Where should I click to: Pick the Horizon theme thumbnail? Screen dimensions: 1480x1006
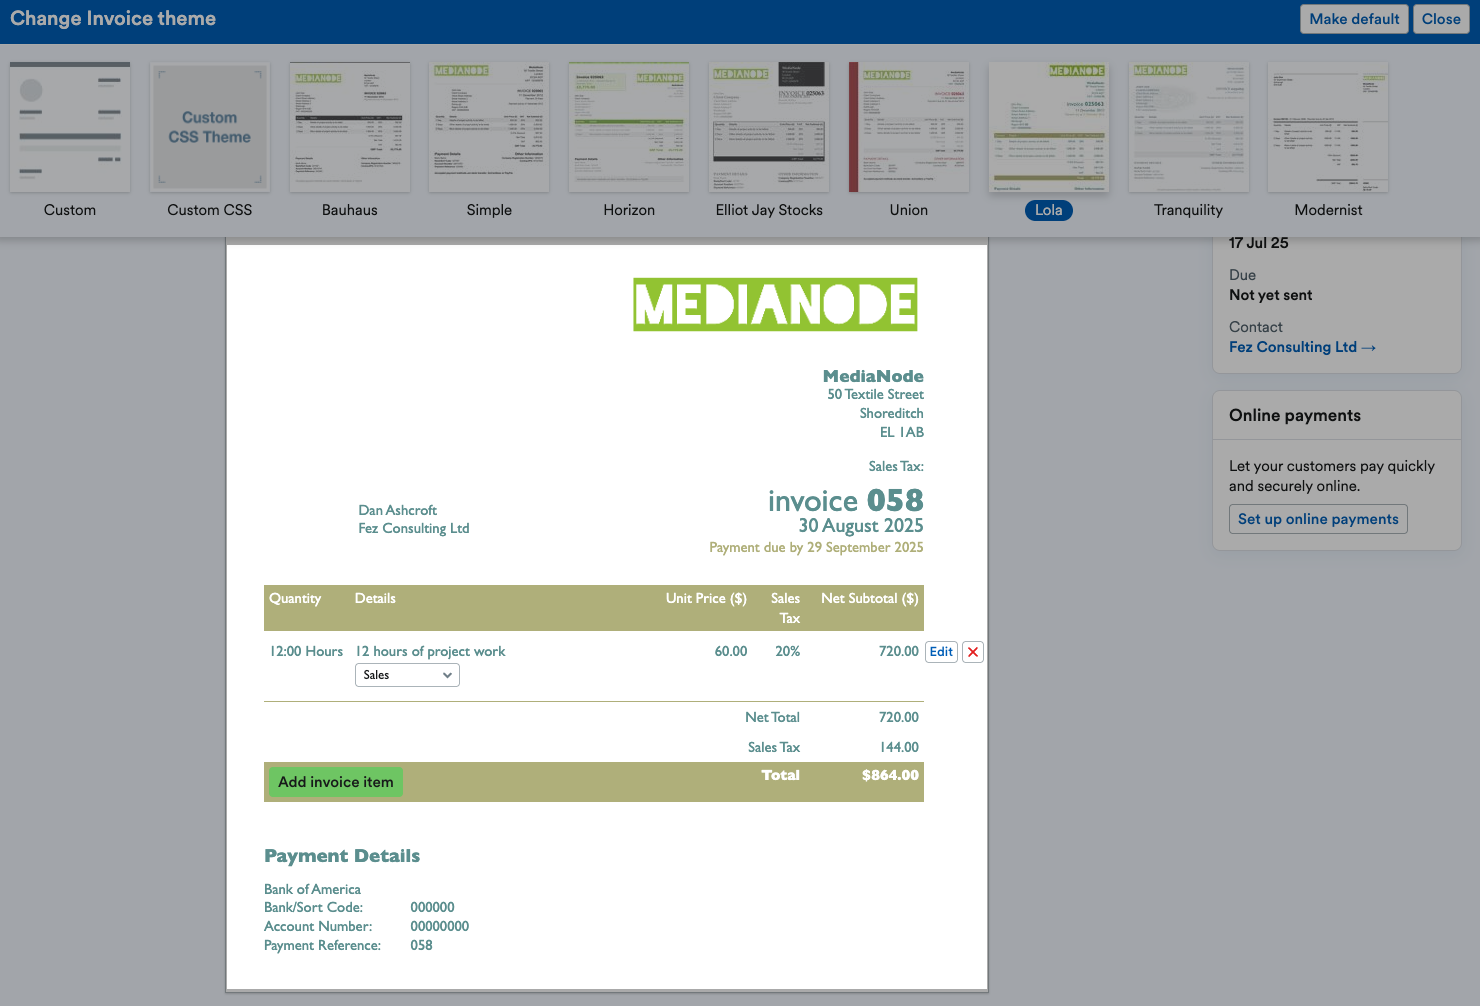tap(629, 127)
